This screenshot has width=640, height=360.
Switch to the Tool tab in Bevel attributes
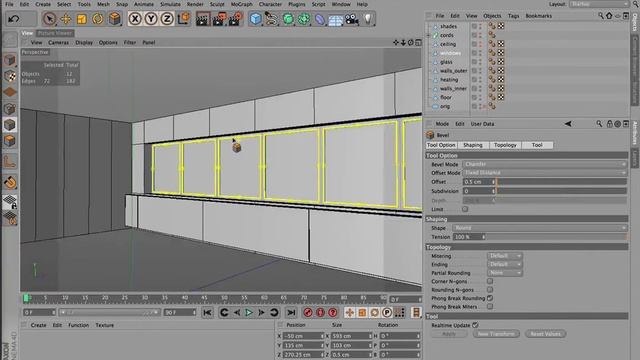tap(537, 145)
